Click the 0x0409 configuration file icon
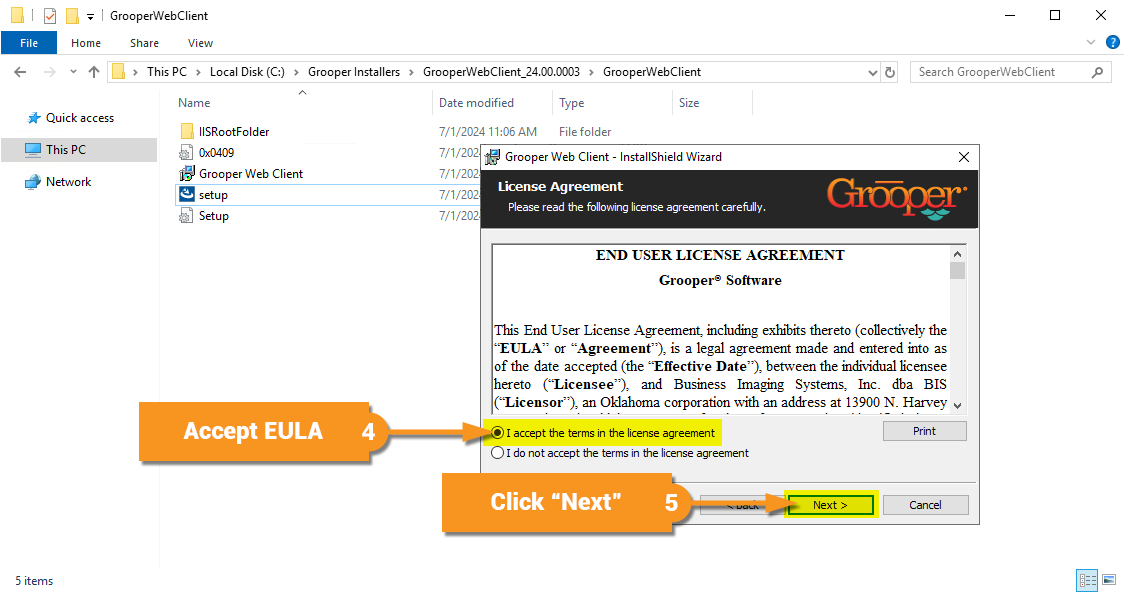Screen dimensions: 1125x593 (x=186, y=152)
